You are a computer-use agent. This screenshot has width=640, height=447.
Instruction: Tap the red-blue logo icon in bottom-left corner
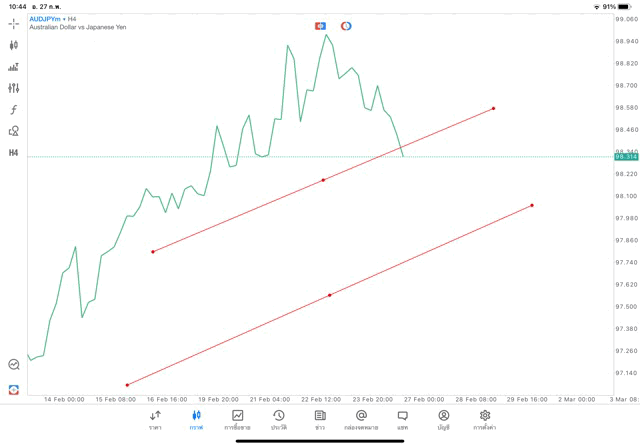point(14,389)
